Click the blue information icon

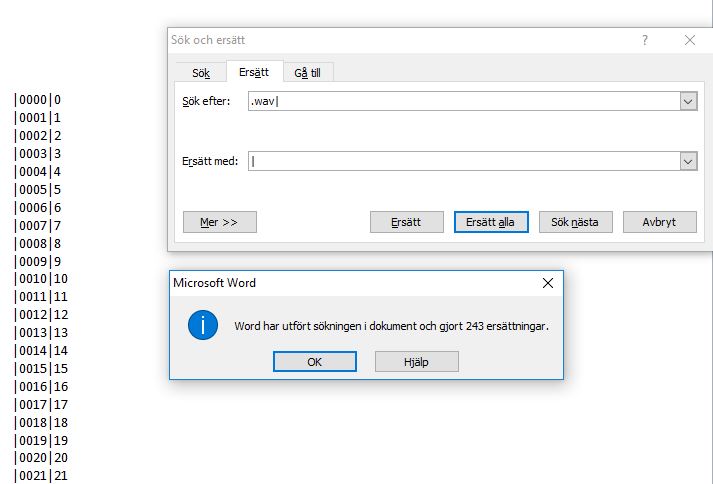coord(203,325)
